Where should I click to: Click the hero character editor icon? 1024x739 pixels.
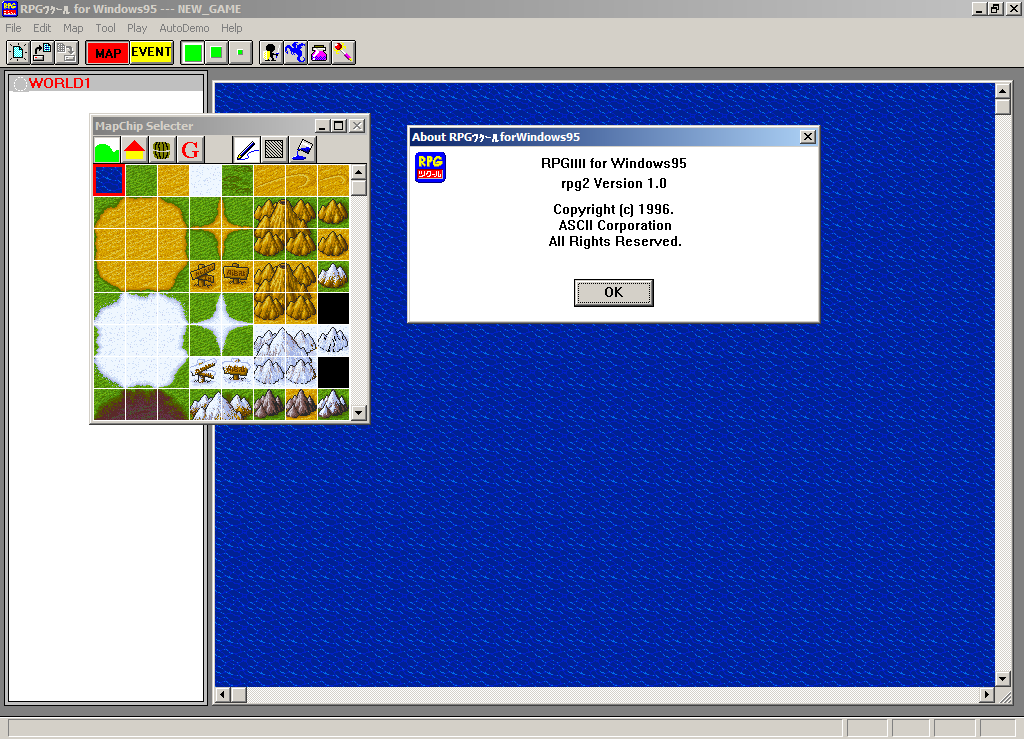click(x=271, y=52)
